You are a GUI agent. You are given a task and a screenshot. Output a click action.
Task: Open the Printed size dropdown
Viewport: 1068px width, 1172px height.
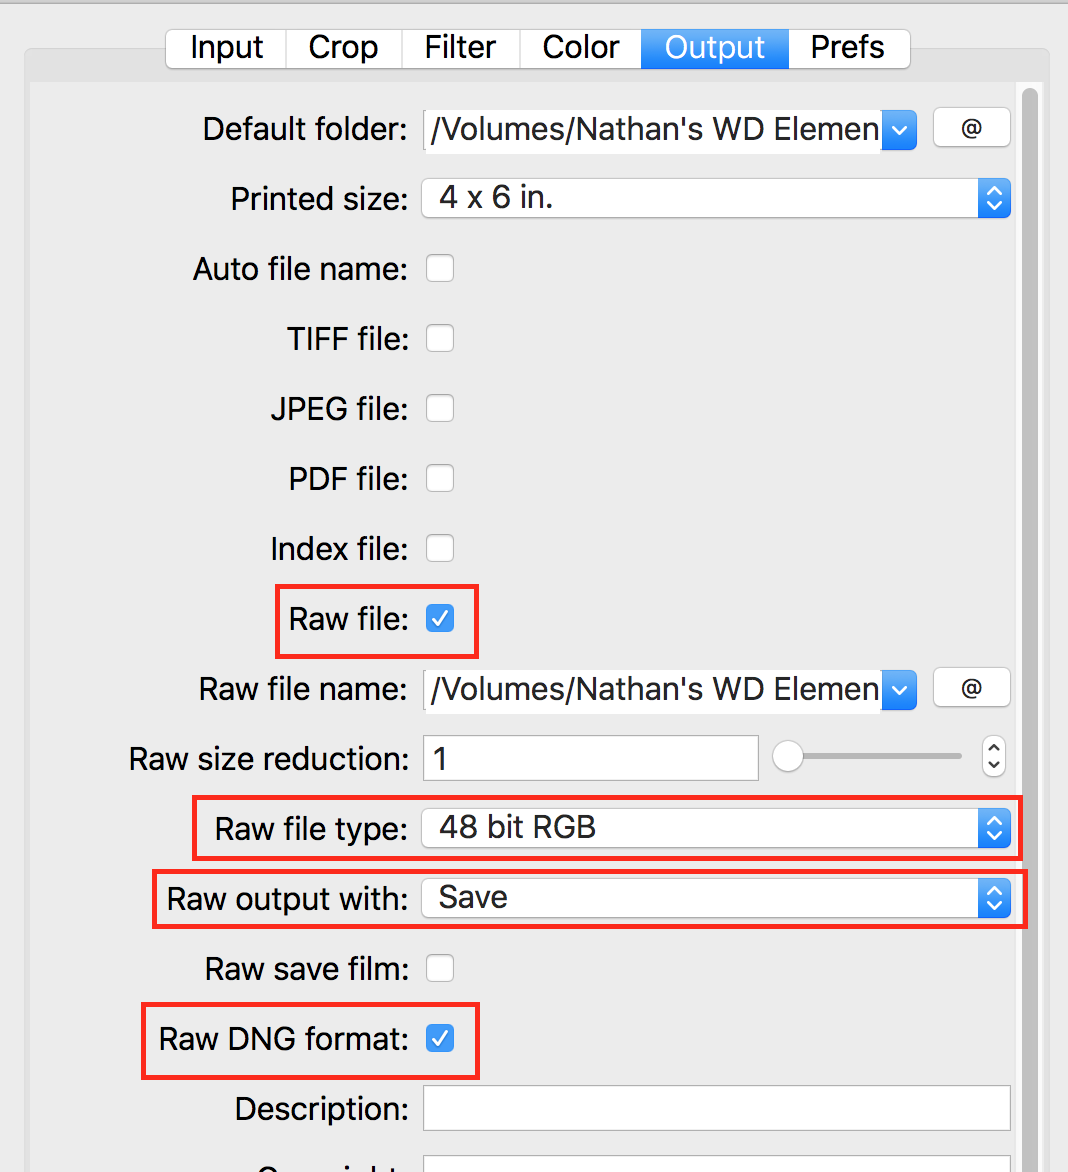(x=716, y=198)
